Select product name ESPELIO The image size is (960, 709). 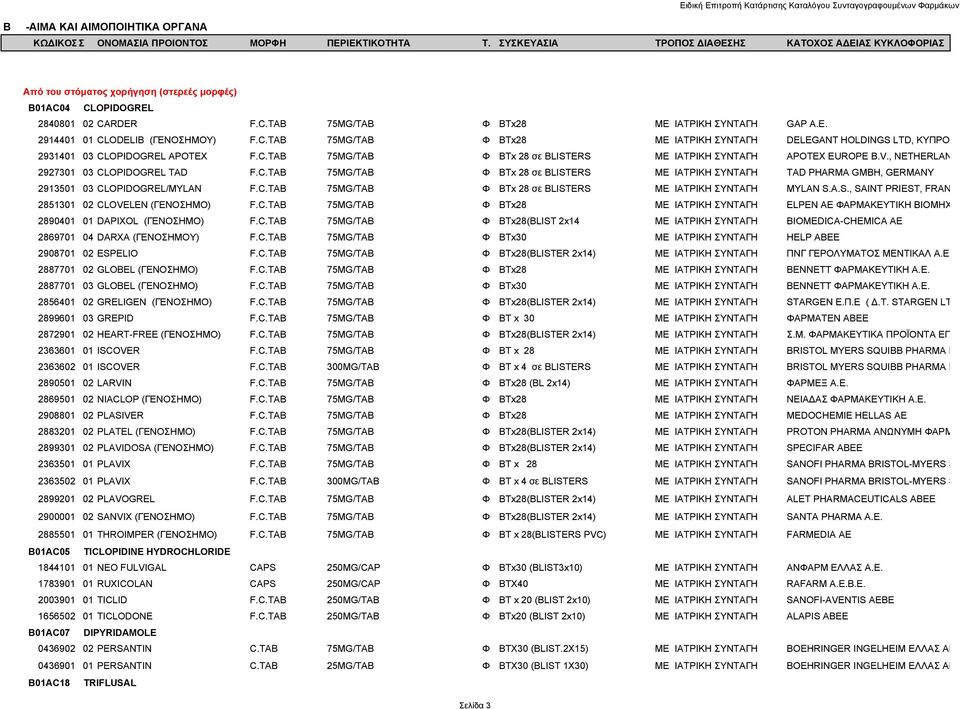118,253
